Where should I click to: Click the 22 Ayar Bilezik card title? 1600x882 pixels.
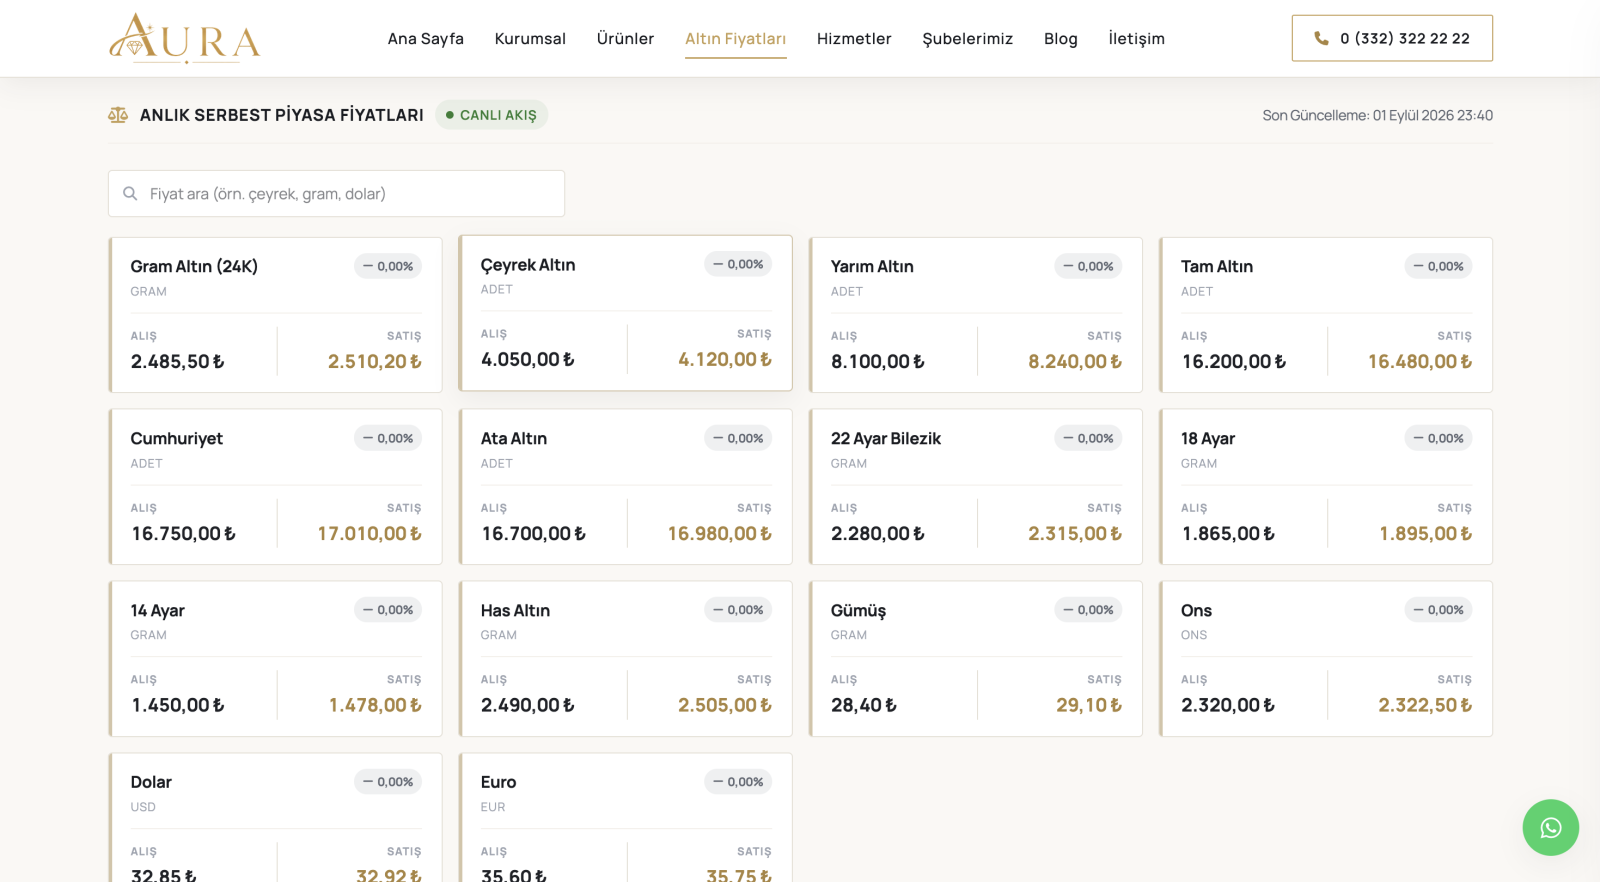point(886,438)
